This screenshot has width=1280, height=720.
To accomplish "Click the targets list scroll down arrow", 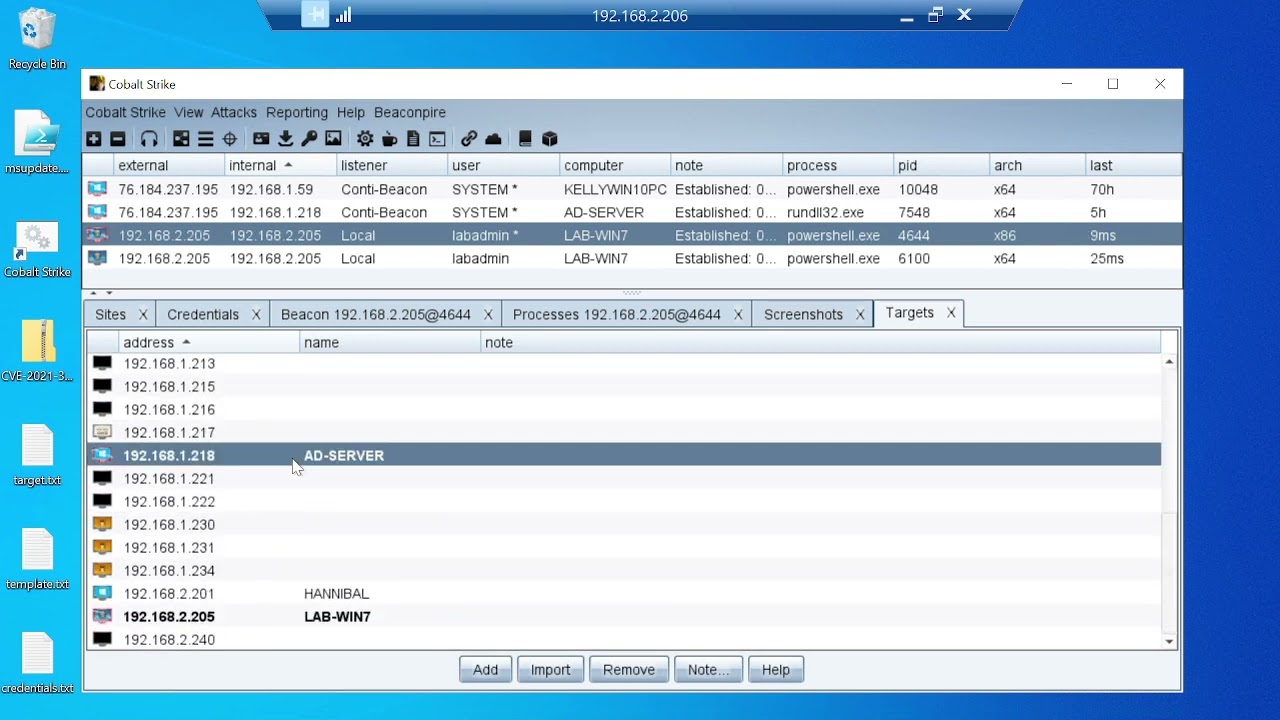I will point(1169,641).
